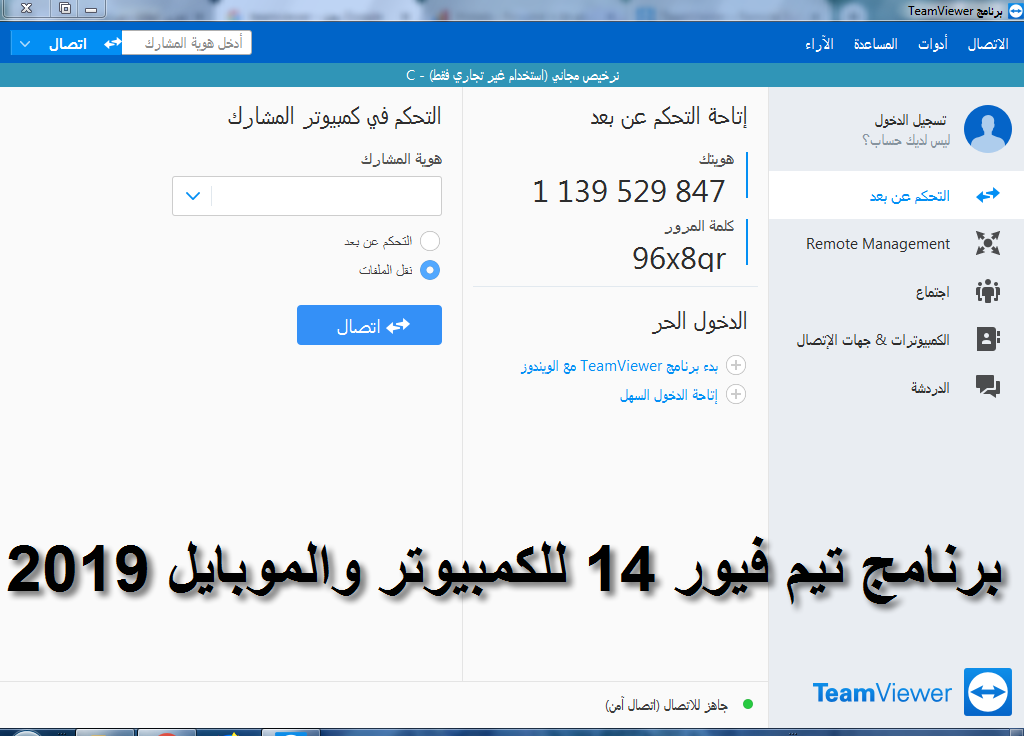Click the TeamViewer logo at bottom
The height and width of the screenshot is (736, 1024).
(x=987, y=693)
